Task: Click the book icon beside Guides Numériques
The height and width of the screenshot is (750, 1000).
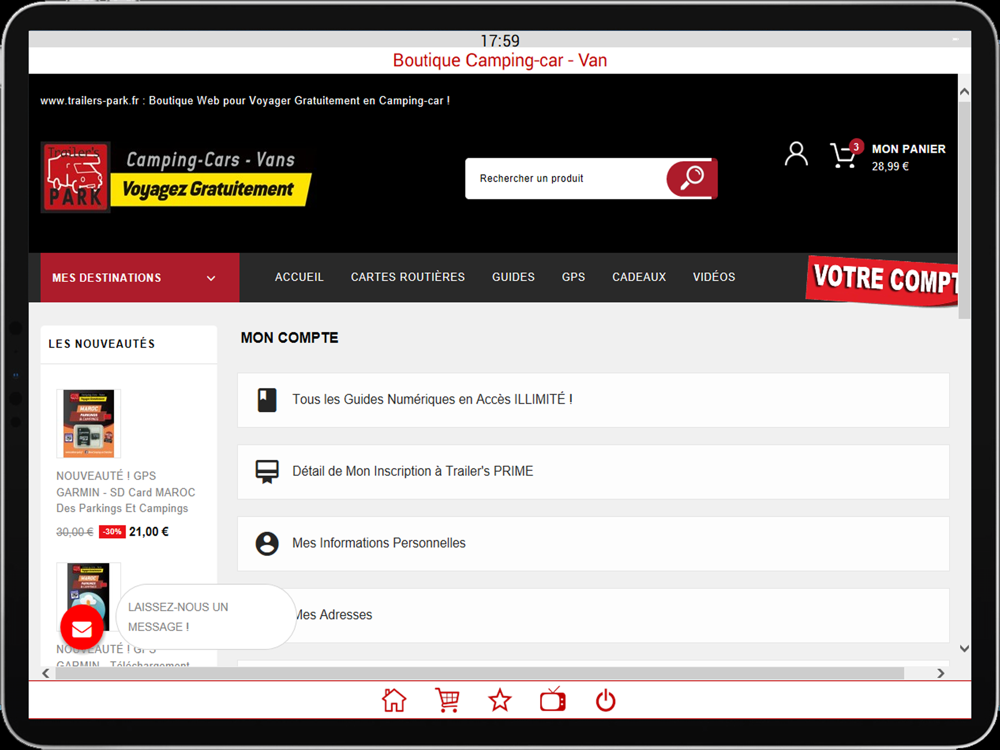Action: pyautogui.click(x=267, y=400)
